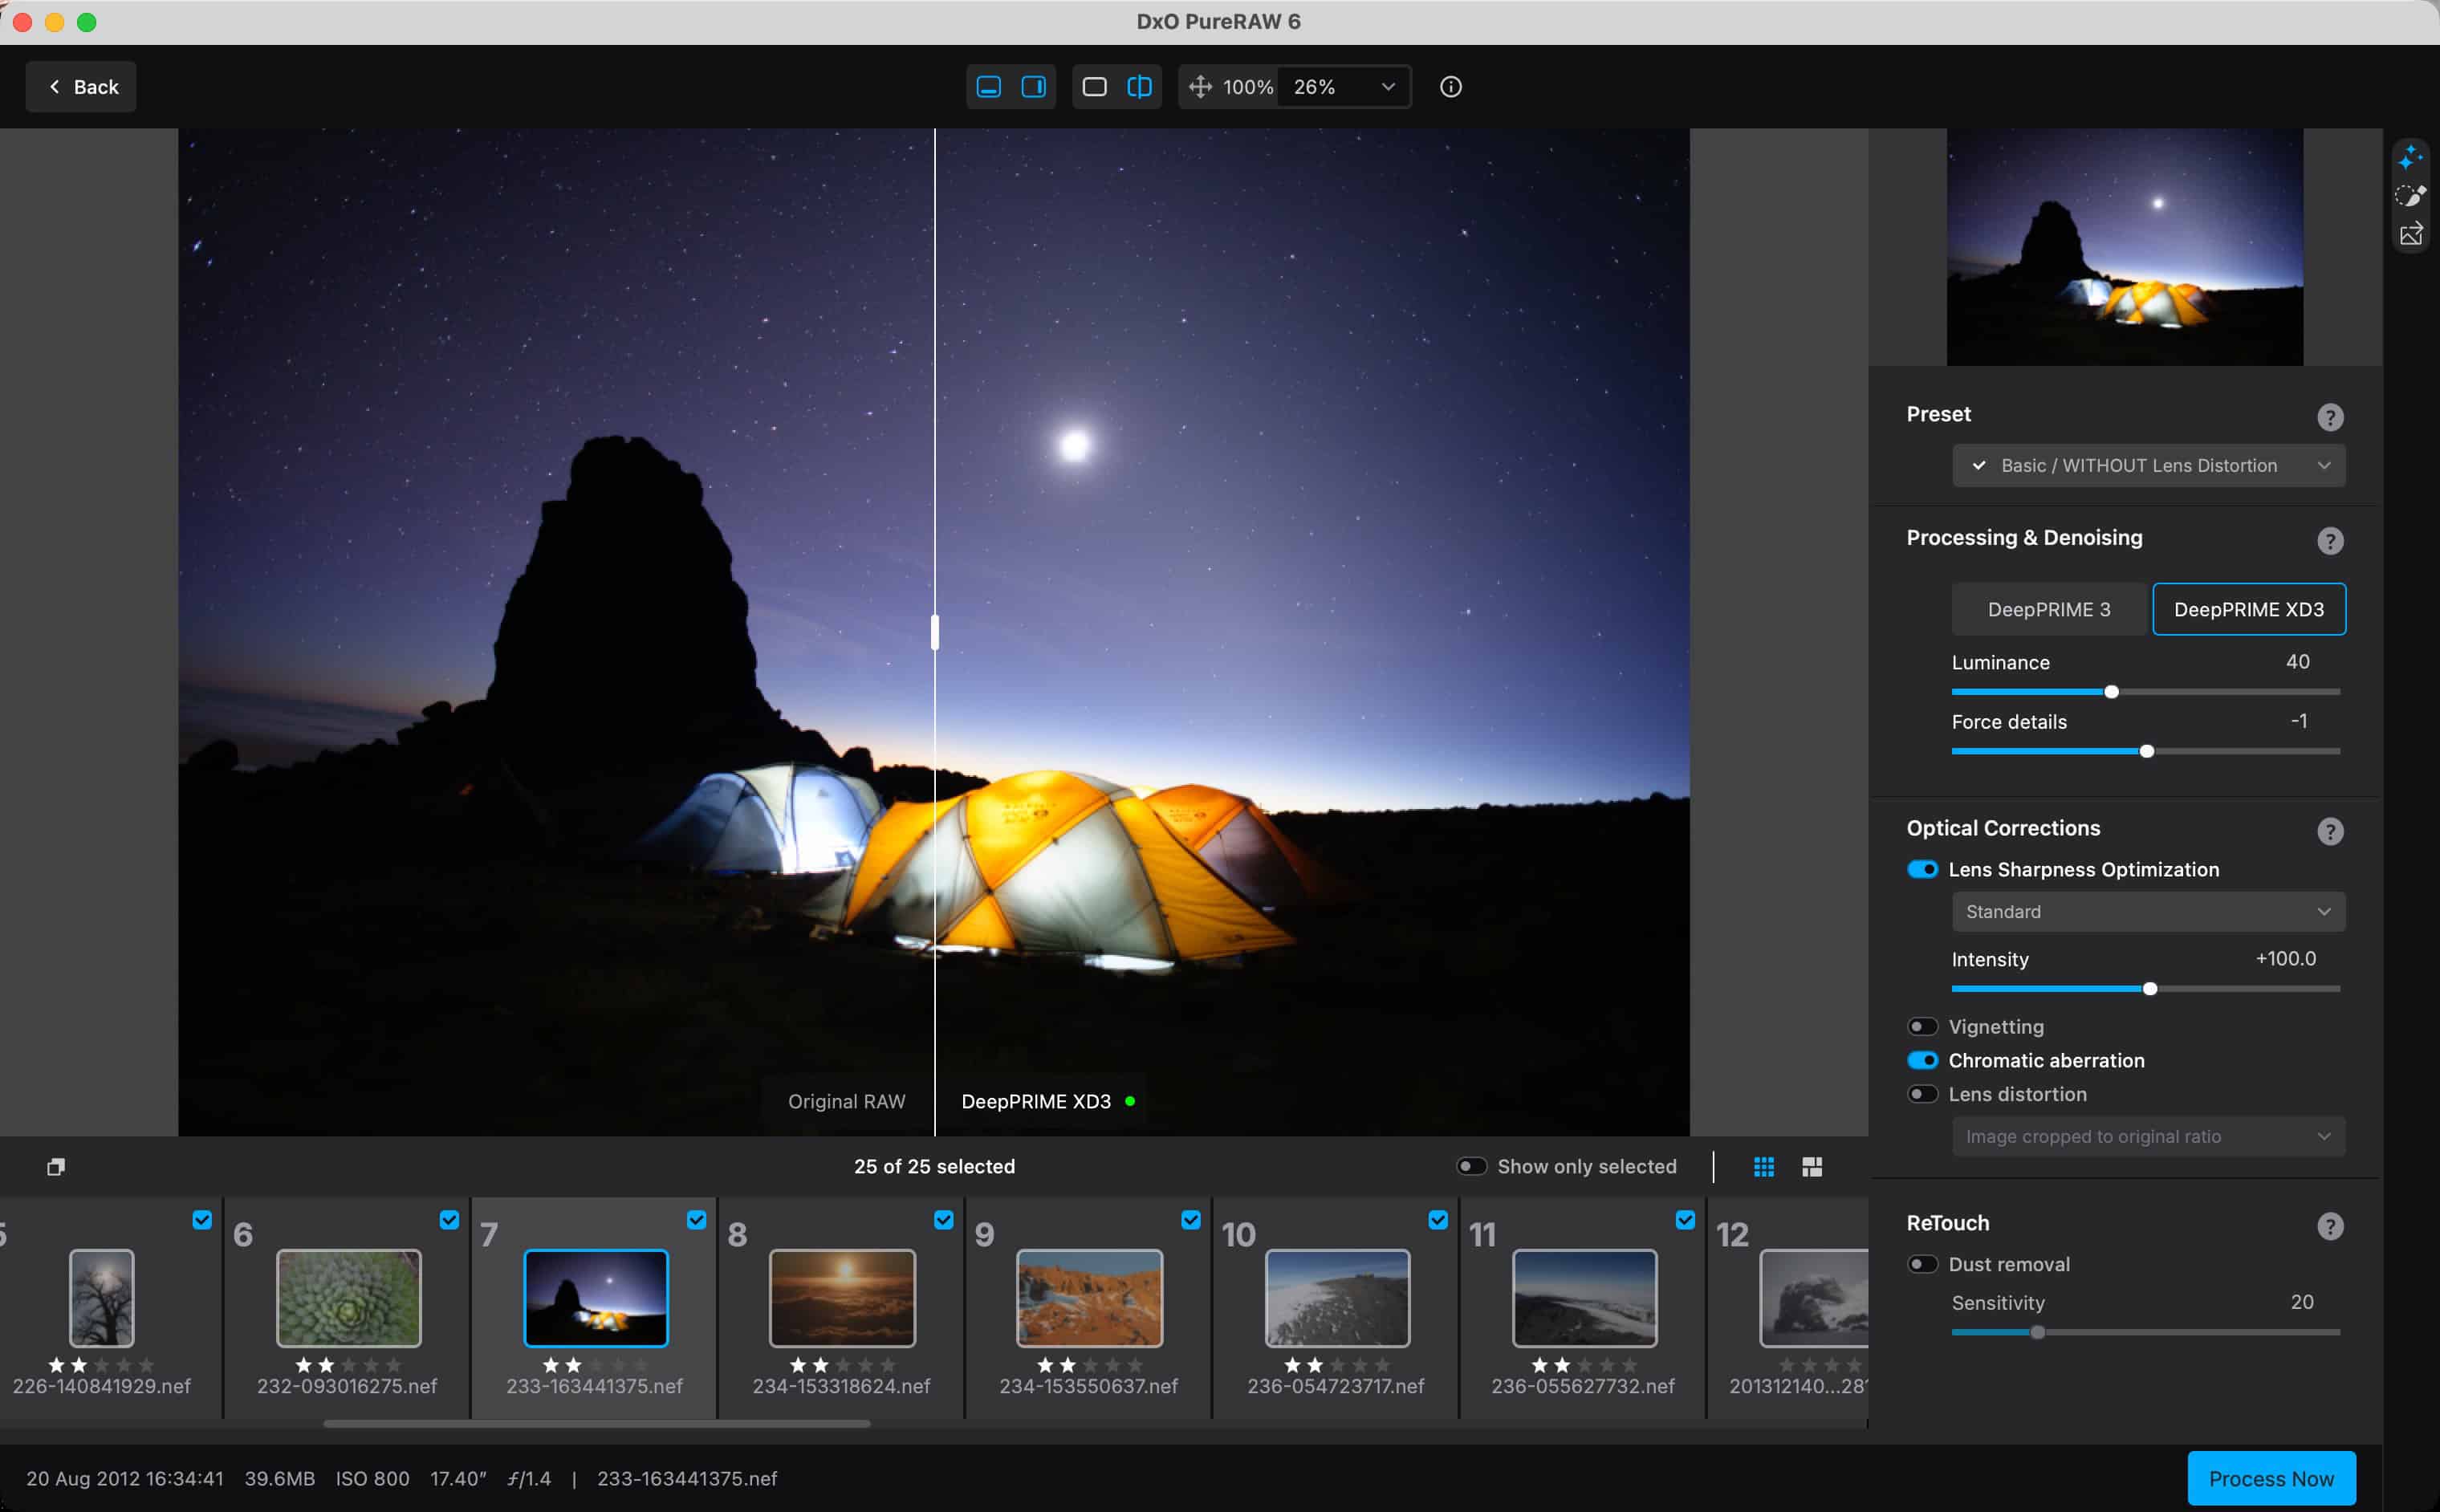Open Preset help question mark
The width and height of the screenshot is (2440, 1512).
tap(2330, 417)
